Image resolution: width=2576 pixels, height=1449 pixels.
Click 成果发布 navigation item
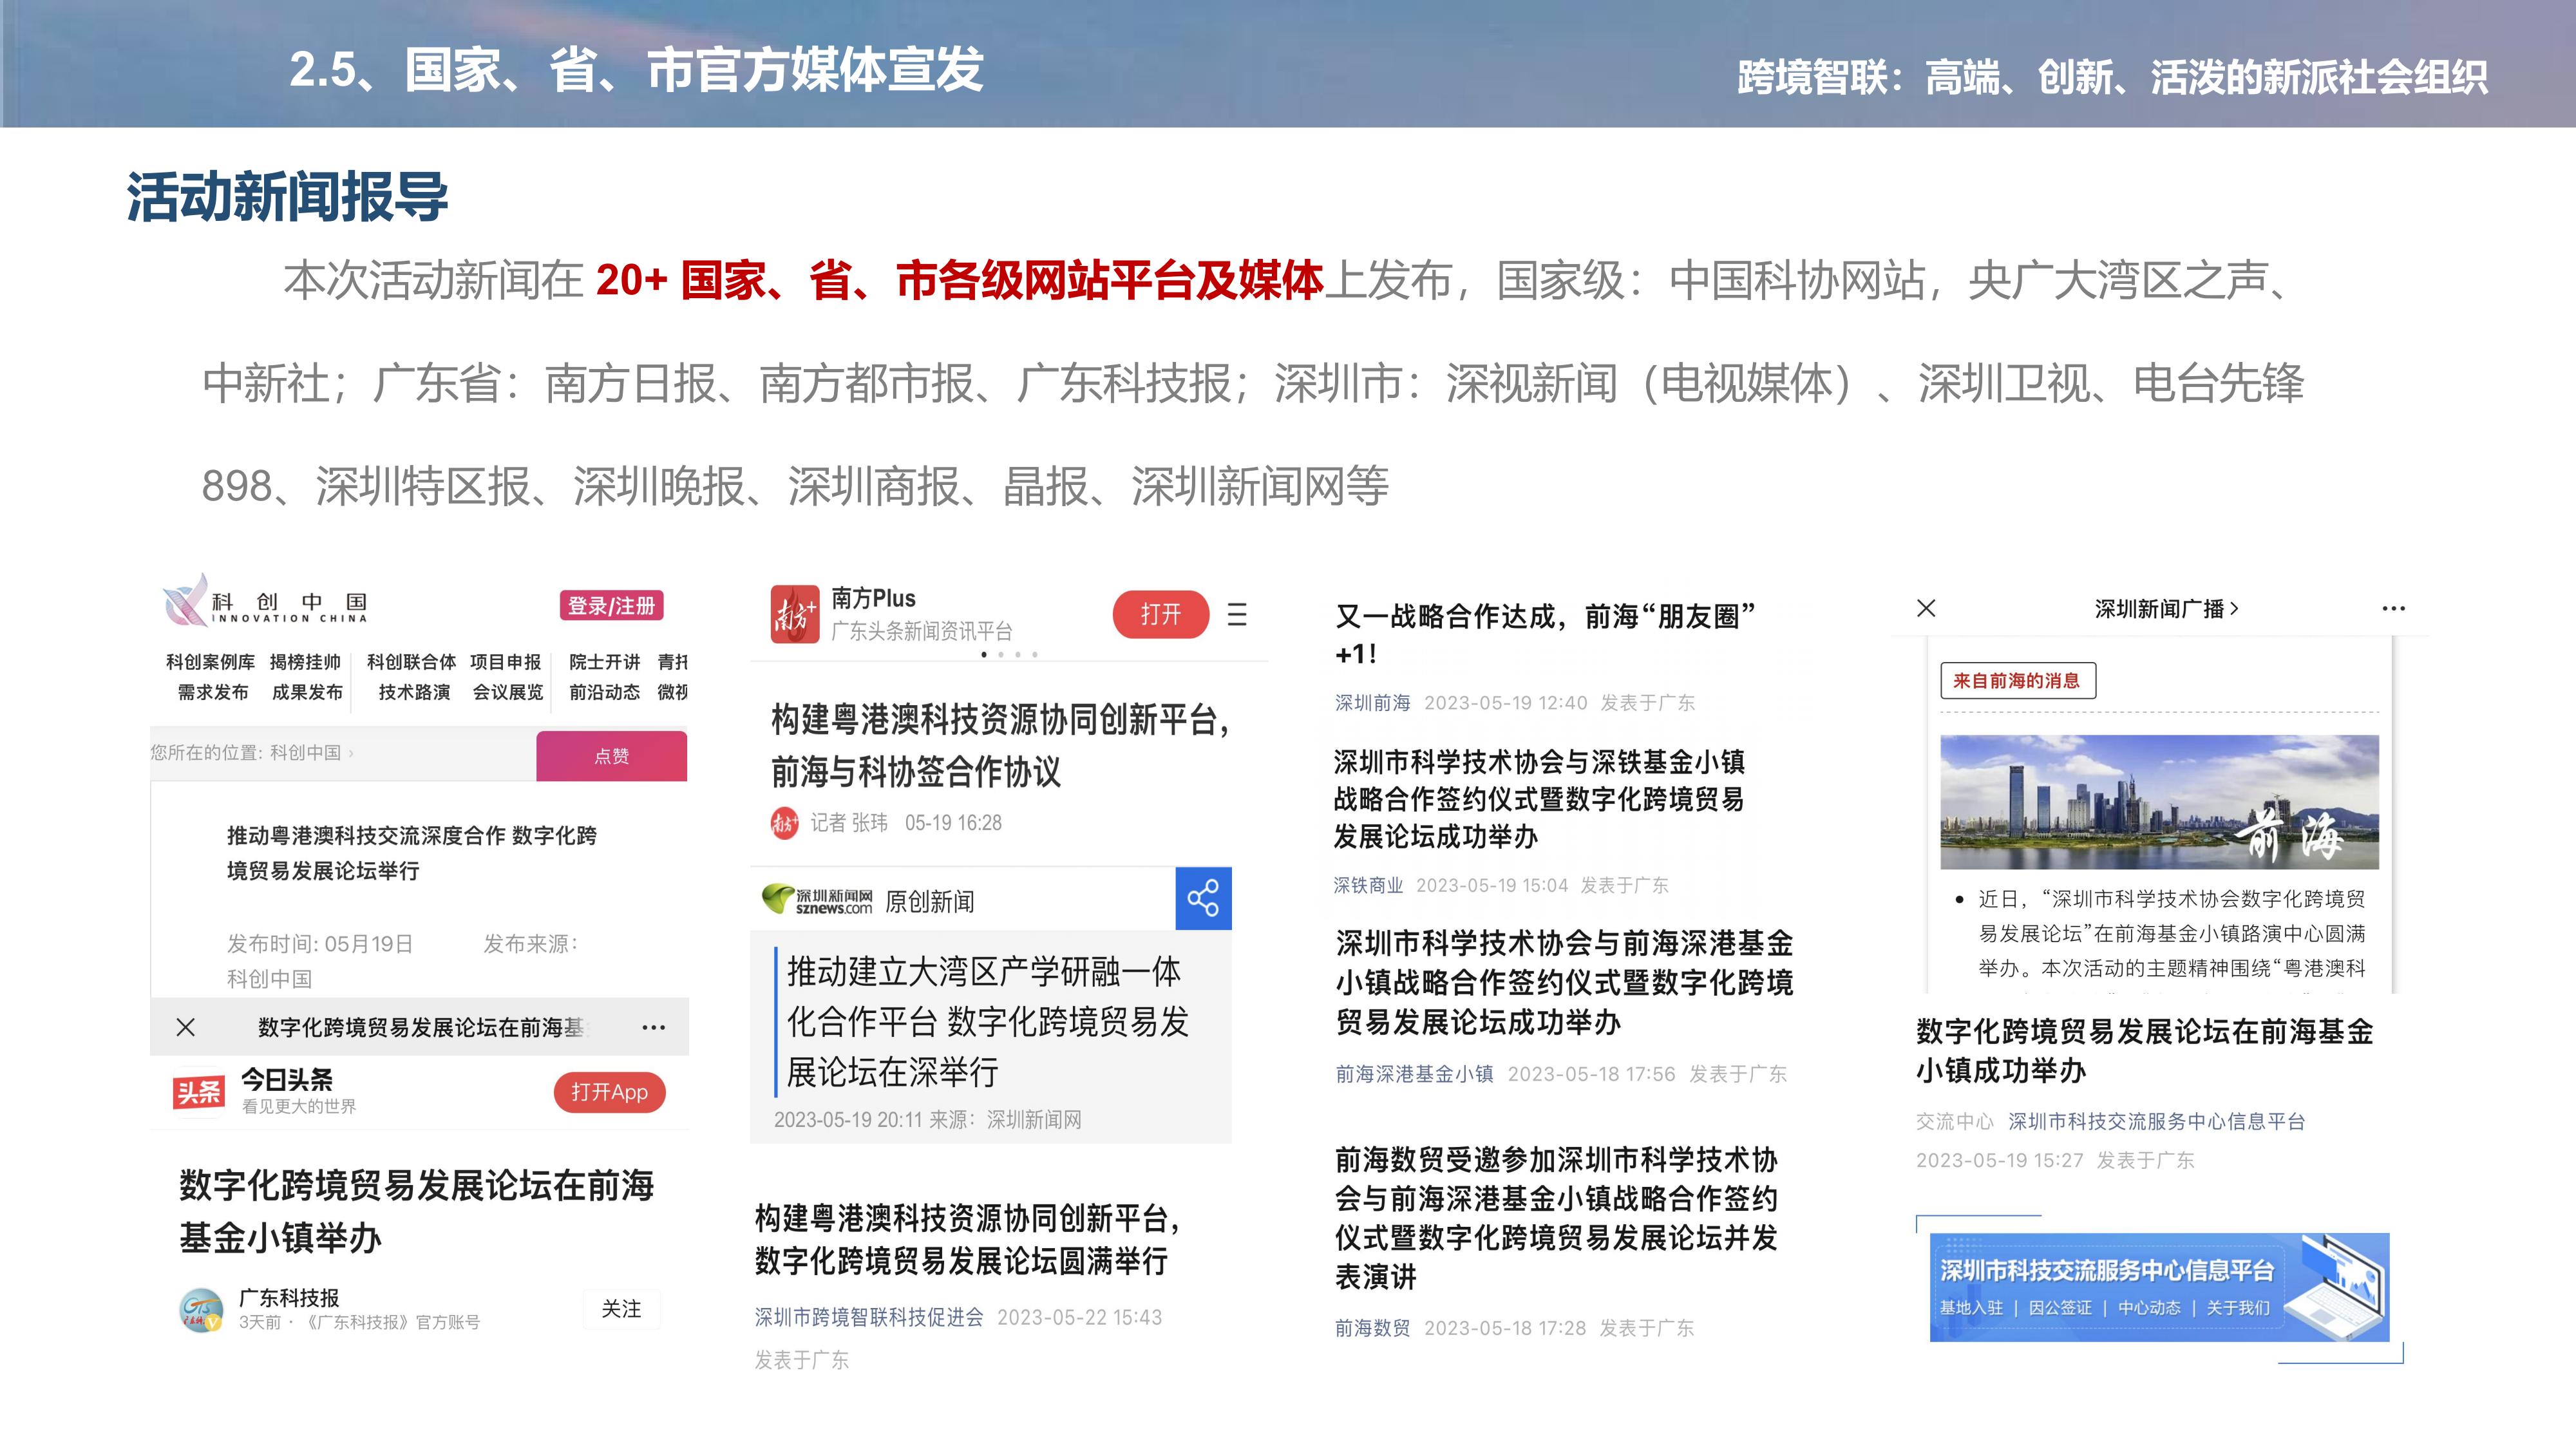[x=307, y=692]
